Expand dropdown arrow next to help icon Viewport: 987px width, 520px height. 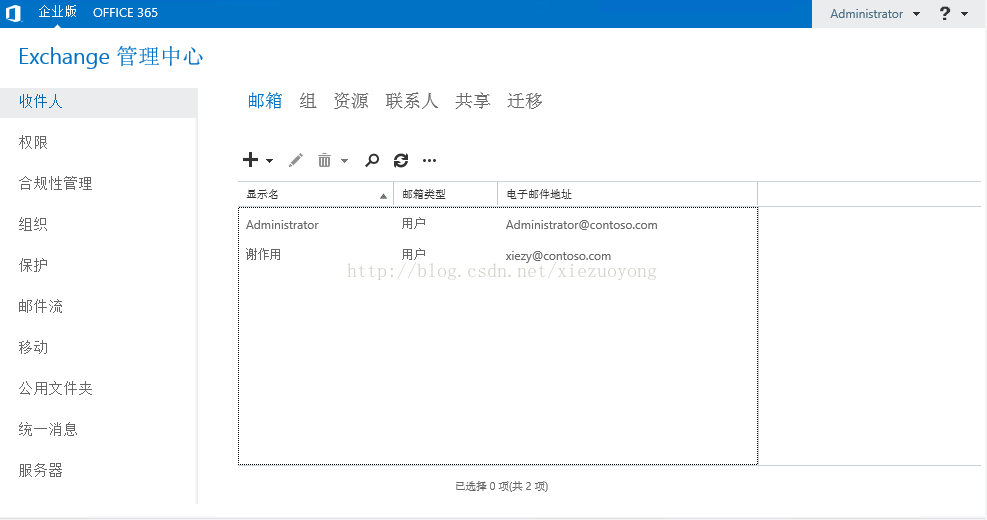(964, 14)
